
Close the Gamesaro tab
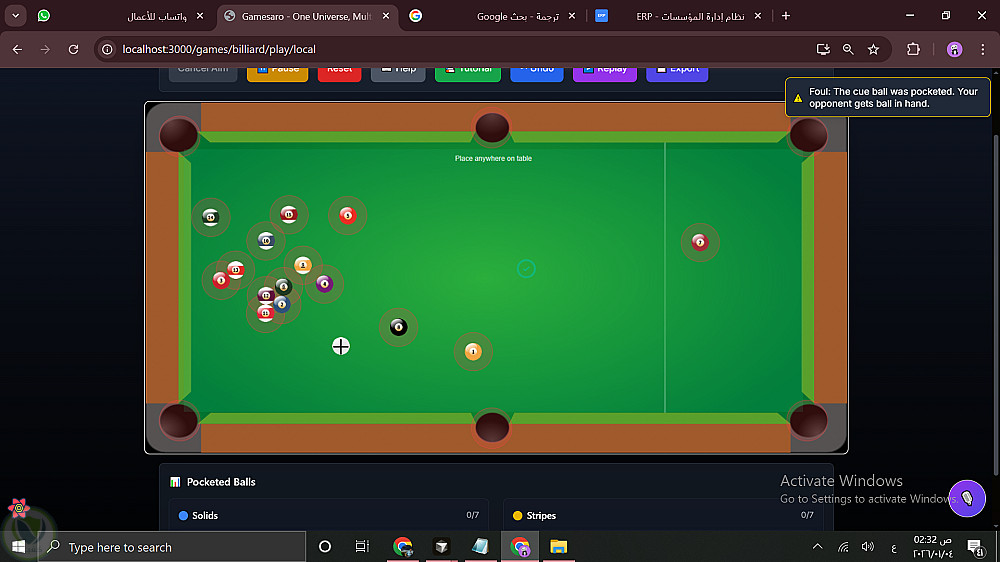tap(386, 16)
